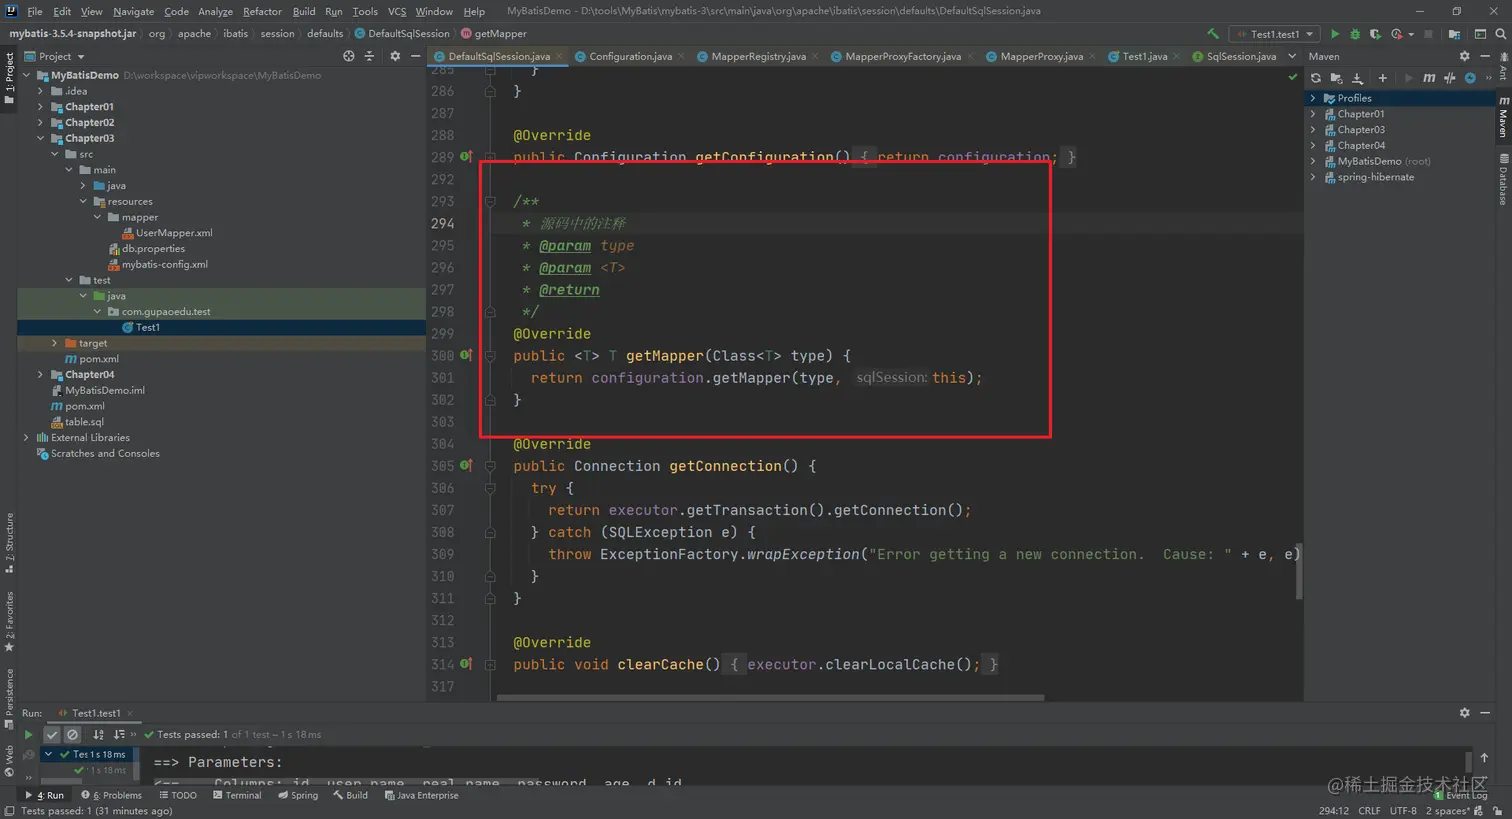This screenshot has width=1512, height=819.
Task: Hide the Maven panel with minus icon
Action: pos(1485,56)
